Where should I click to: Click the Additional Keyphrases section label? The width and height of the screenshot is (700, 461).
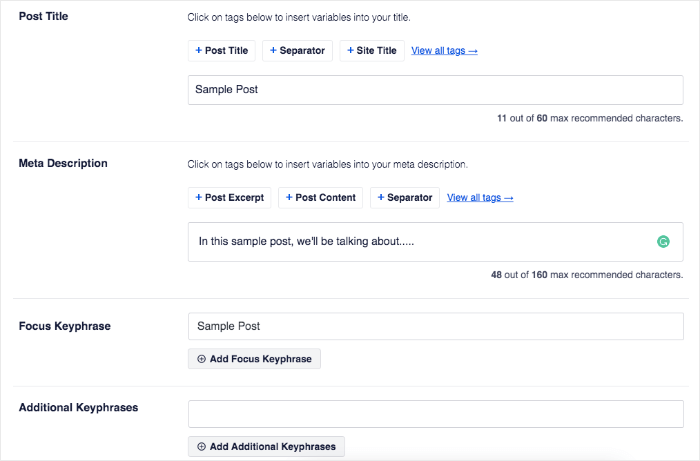(79, 407)
